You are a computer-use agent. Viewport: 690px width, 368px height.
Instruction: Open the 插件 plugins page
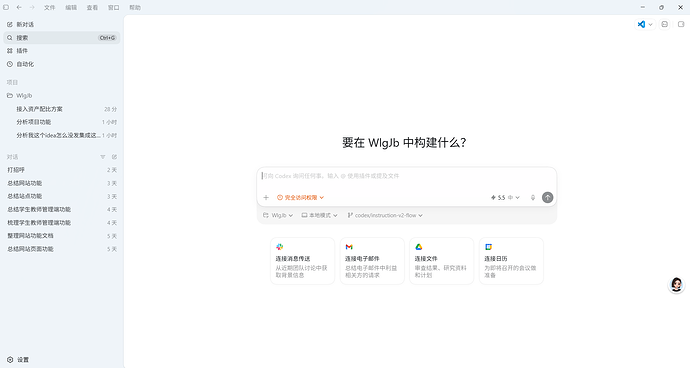click(x=62, y=51)
